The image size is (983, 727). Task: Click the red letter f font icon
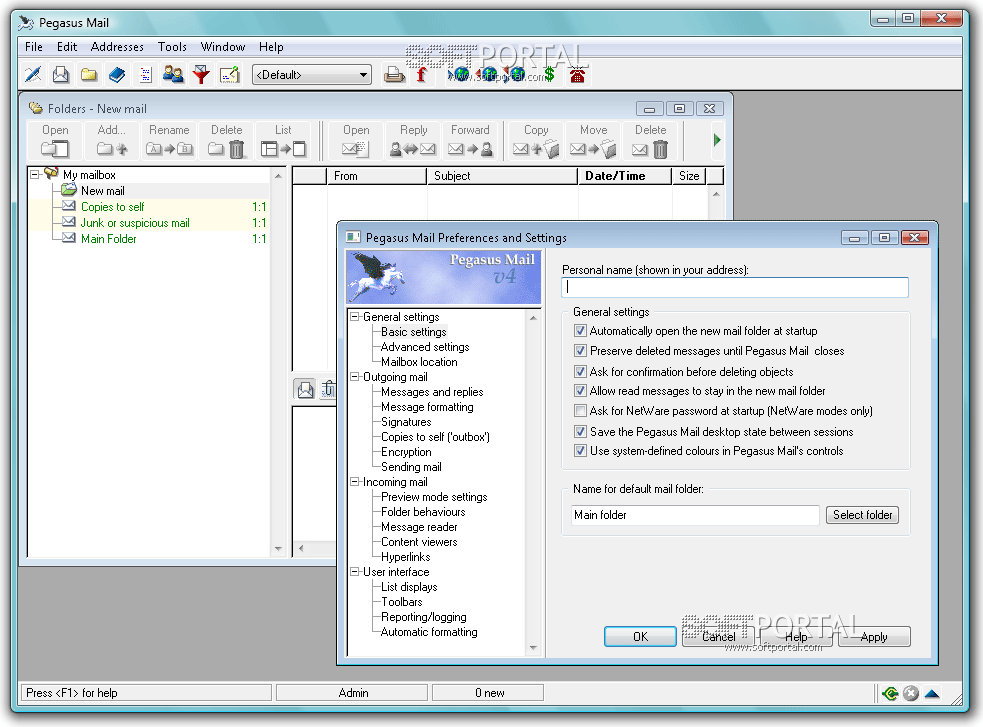click(422, 75)
